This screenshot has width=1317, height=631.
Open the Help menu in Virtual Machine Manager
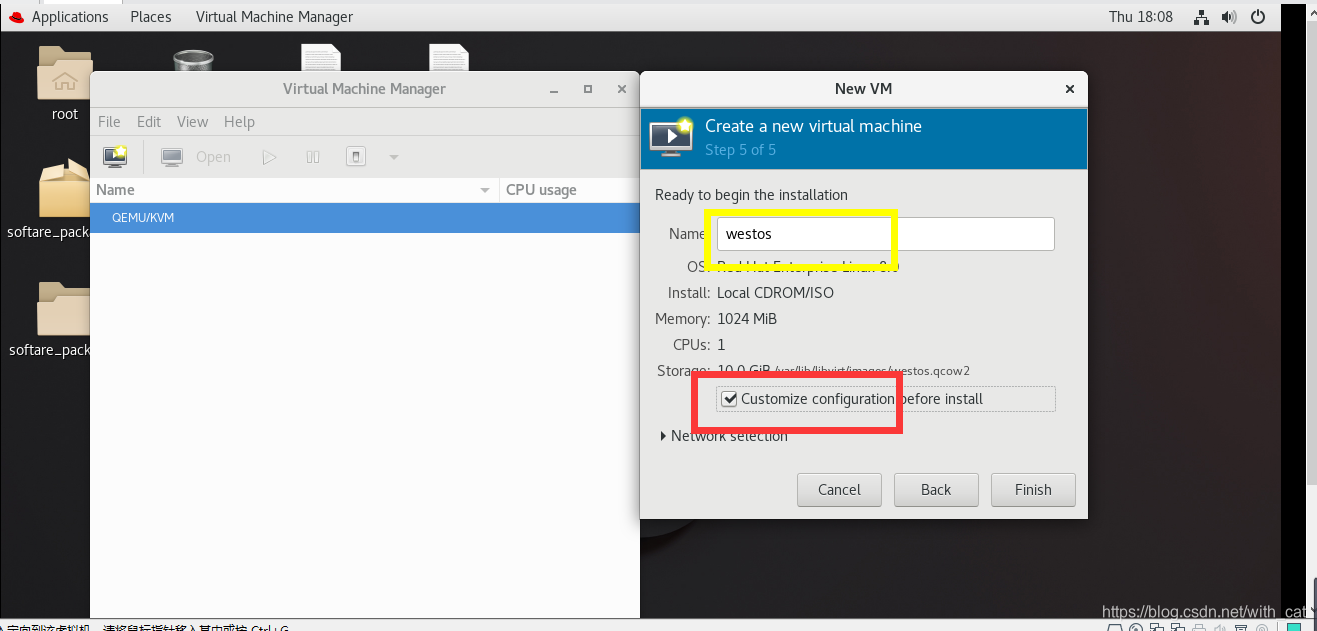[x=239, y=122]
